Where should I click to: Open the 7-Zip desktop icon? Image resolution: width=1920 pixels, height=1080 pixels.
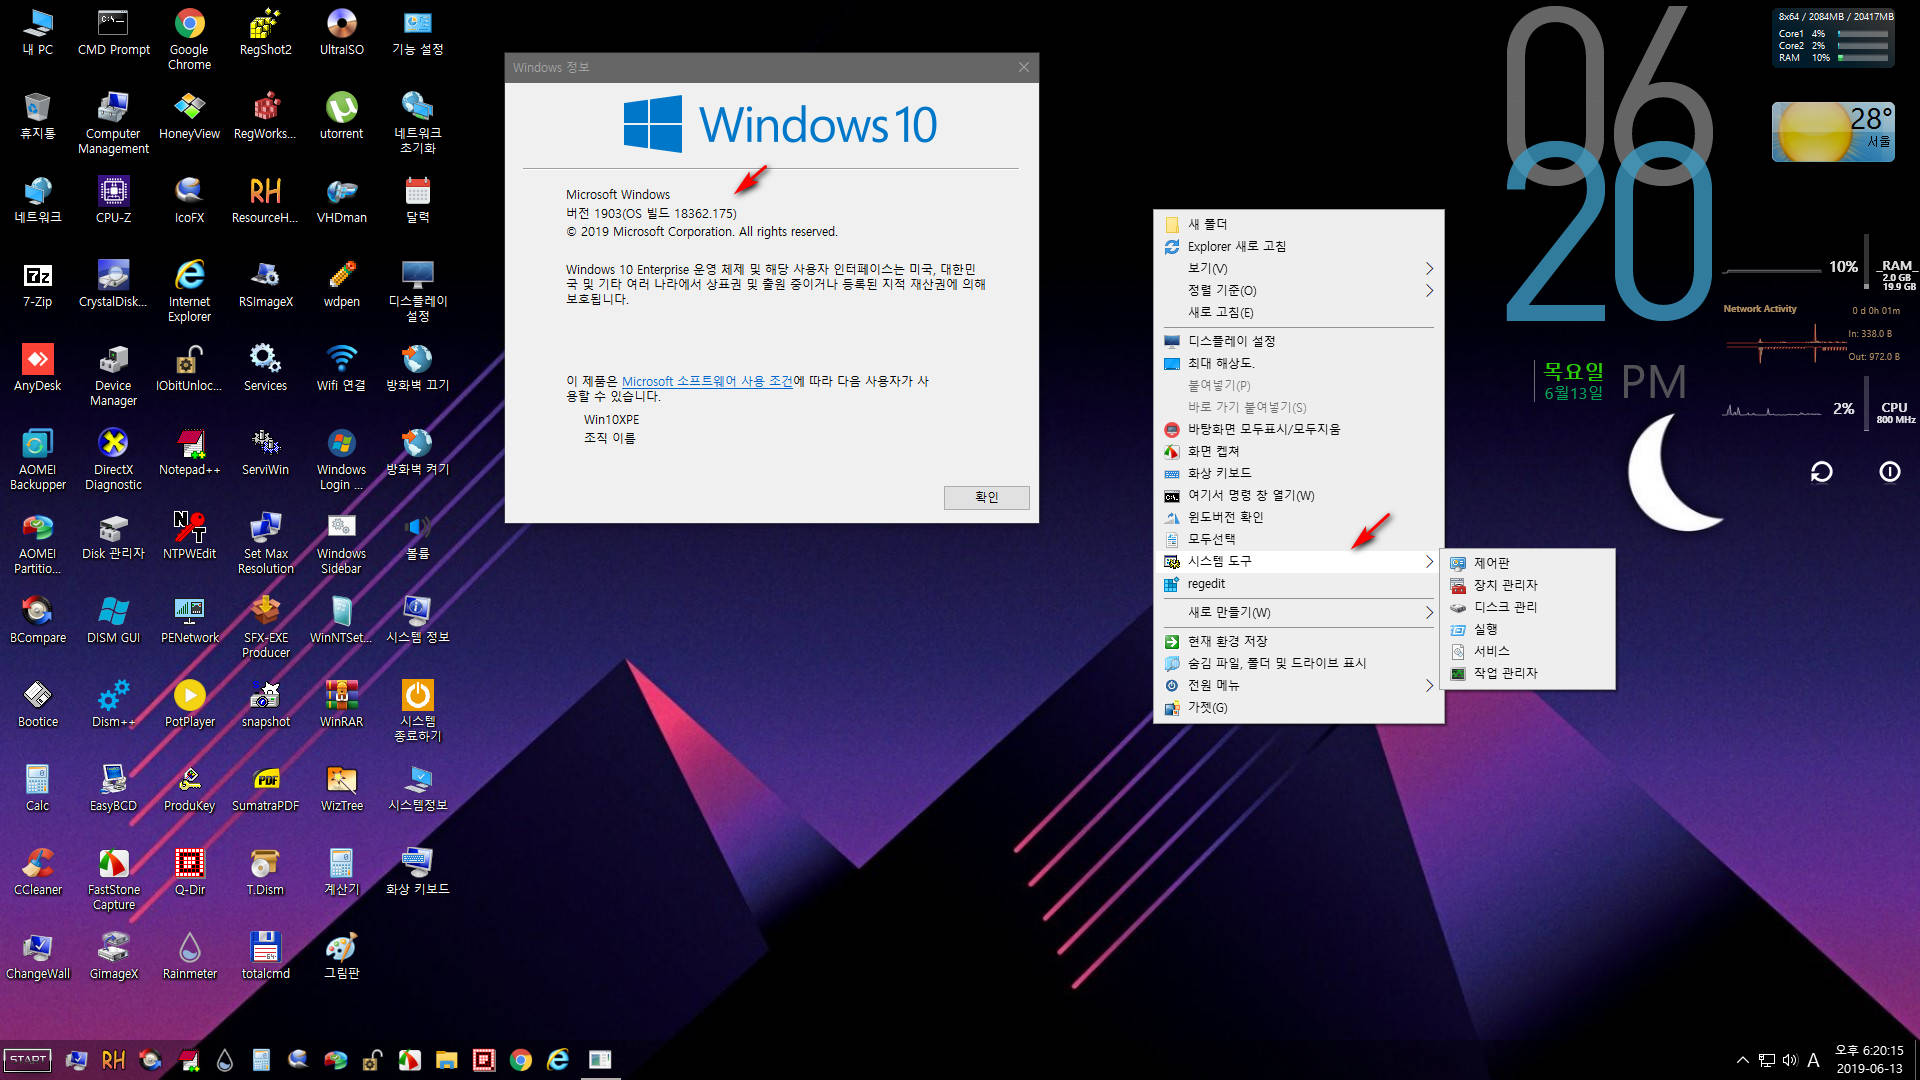37,284
